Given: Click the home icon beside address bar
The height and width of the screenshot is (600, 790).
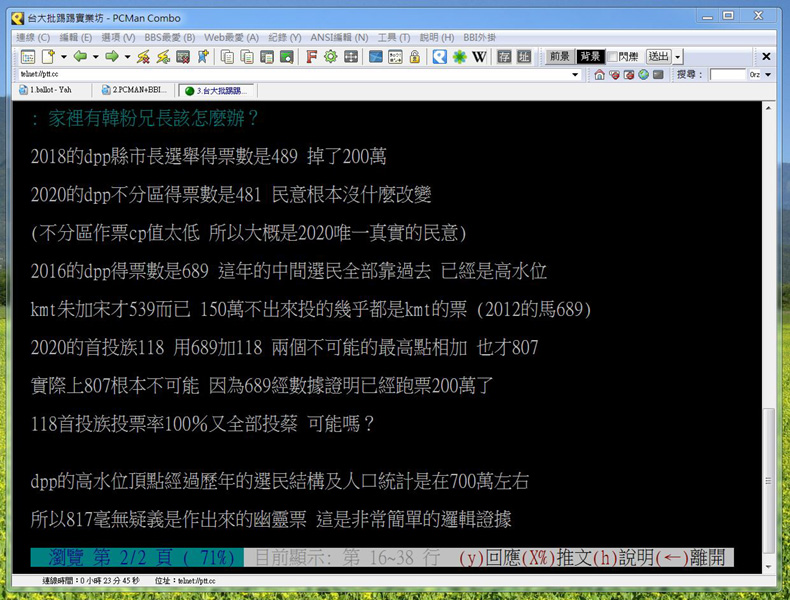Looking at the screenshot, I should (597, 75).
